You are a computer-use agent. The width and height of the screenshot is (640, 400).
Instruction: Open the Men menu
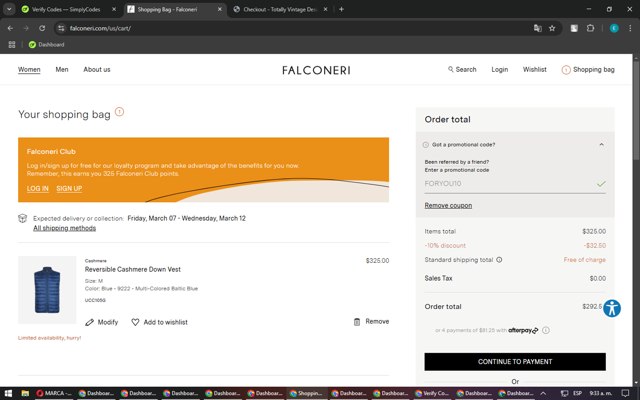(x=62, y=69)
